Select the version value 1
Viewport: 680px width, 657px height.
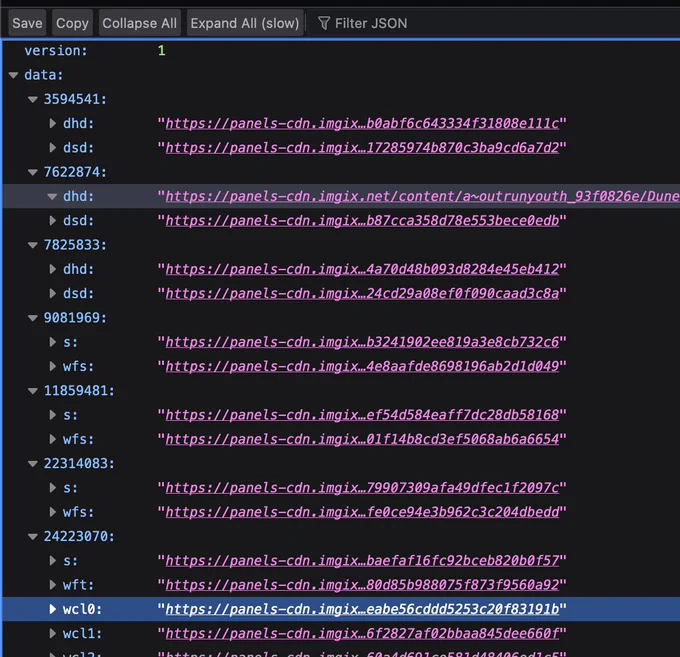point(161,51)
